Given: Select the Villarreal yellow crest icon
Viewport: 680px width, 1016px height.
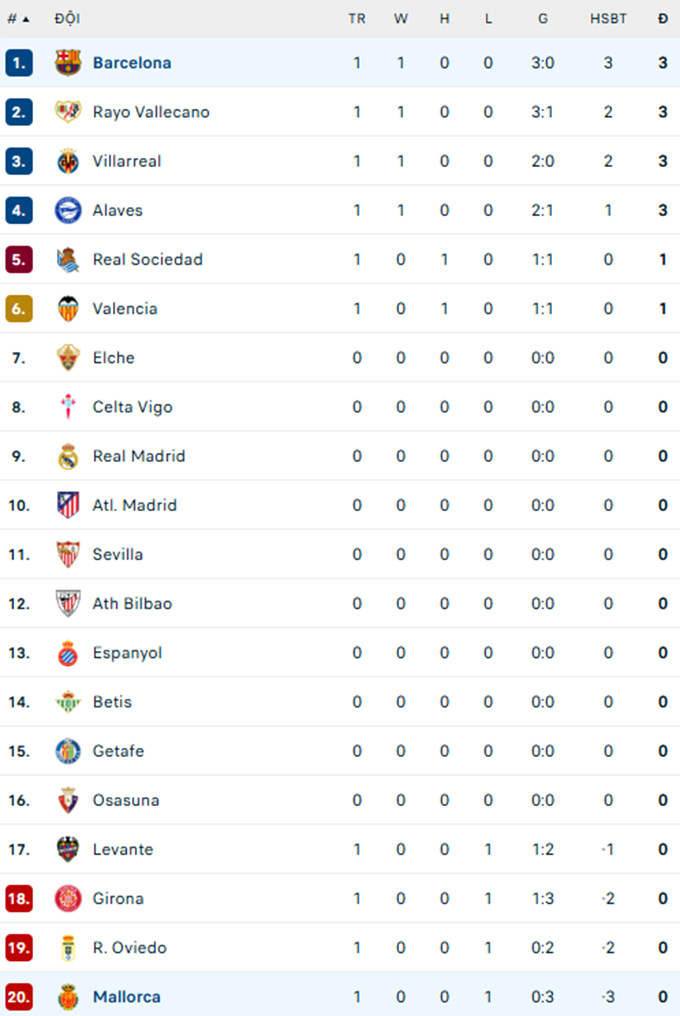Looking at the screenshot, I should (x=67, y=161).
